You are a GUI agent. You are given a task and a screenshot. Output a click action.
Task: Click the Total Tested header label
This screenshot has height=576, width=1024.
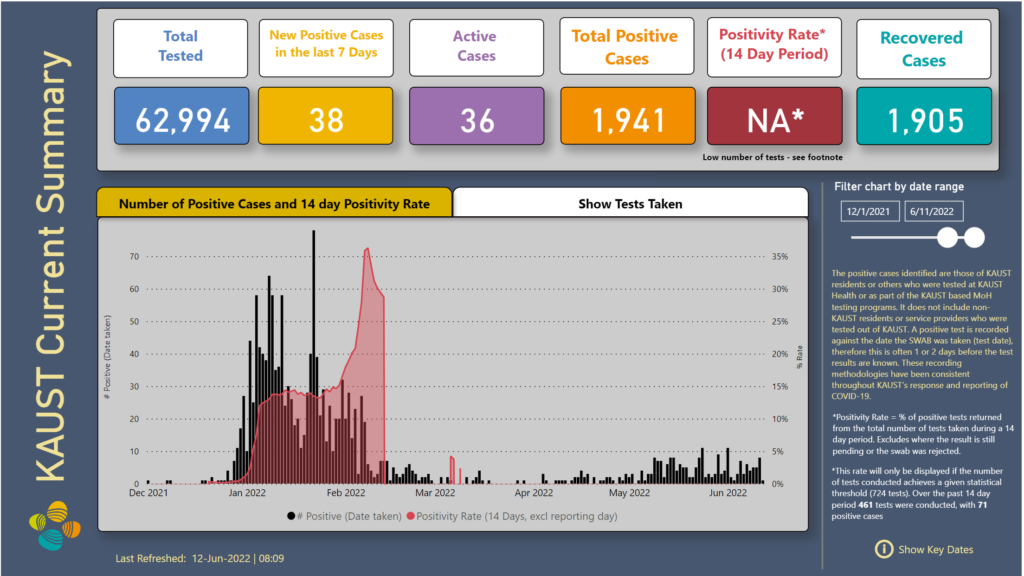pyautogui.click(x=180, y=46)
